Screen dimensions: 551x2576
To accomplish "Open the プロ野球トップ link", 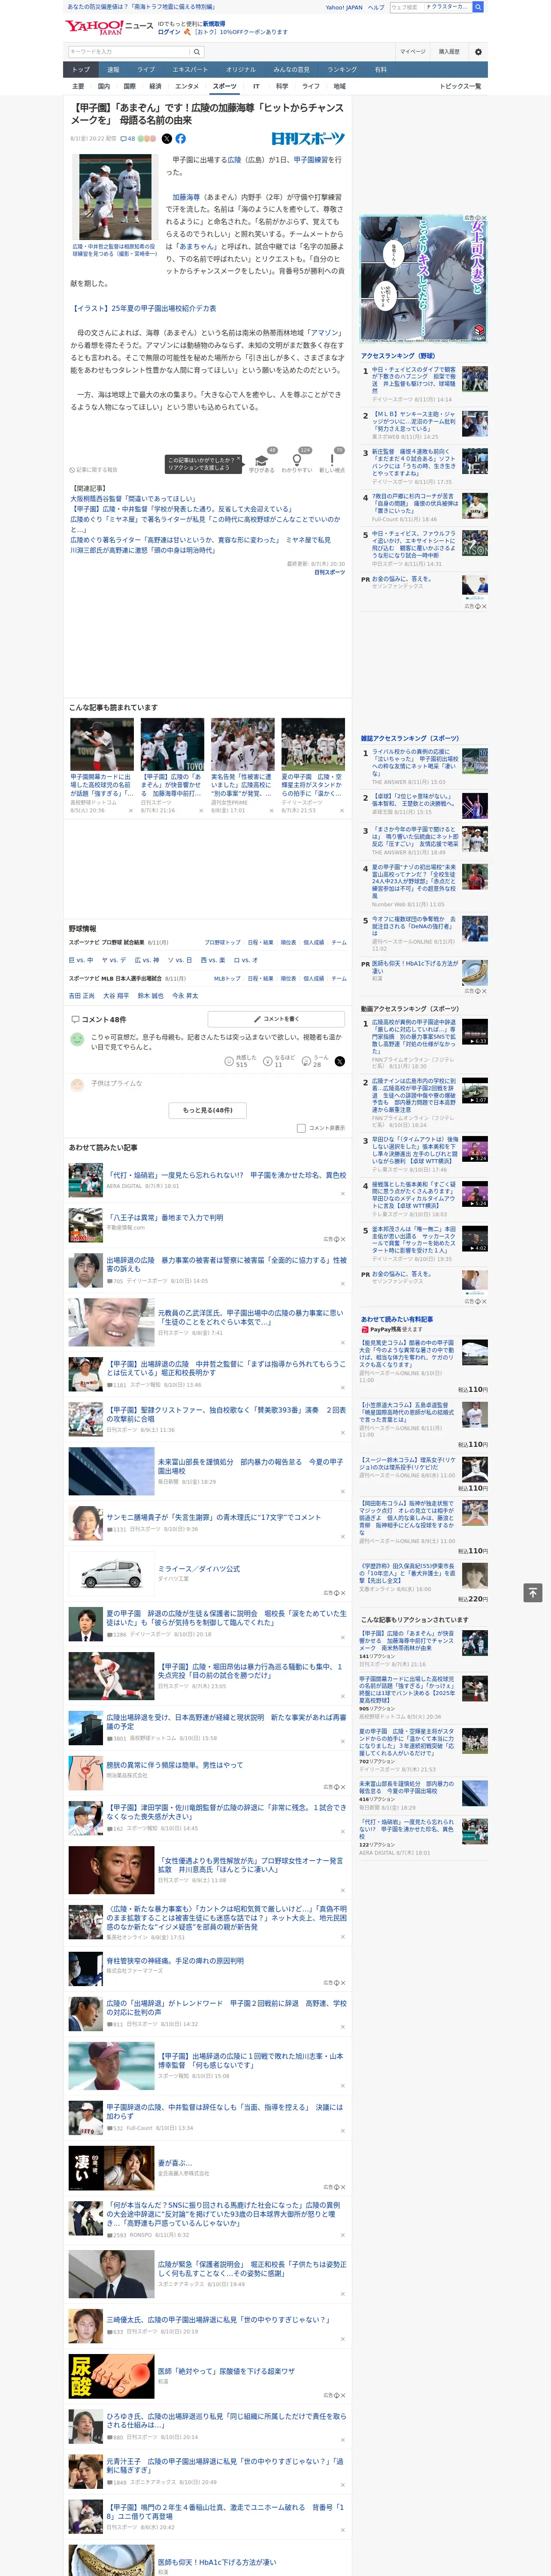I will point(222,942).
